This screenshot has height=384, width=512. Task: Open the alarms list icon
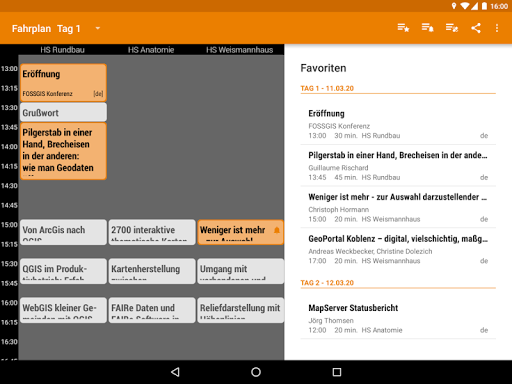(428, 28)
